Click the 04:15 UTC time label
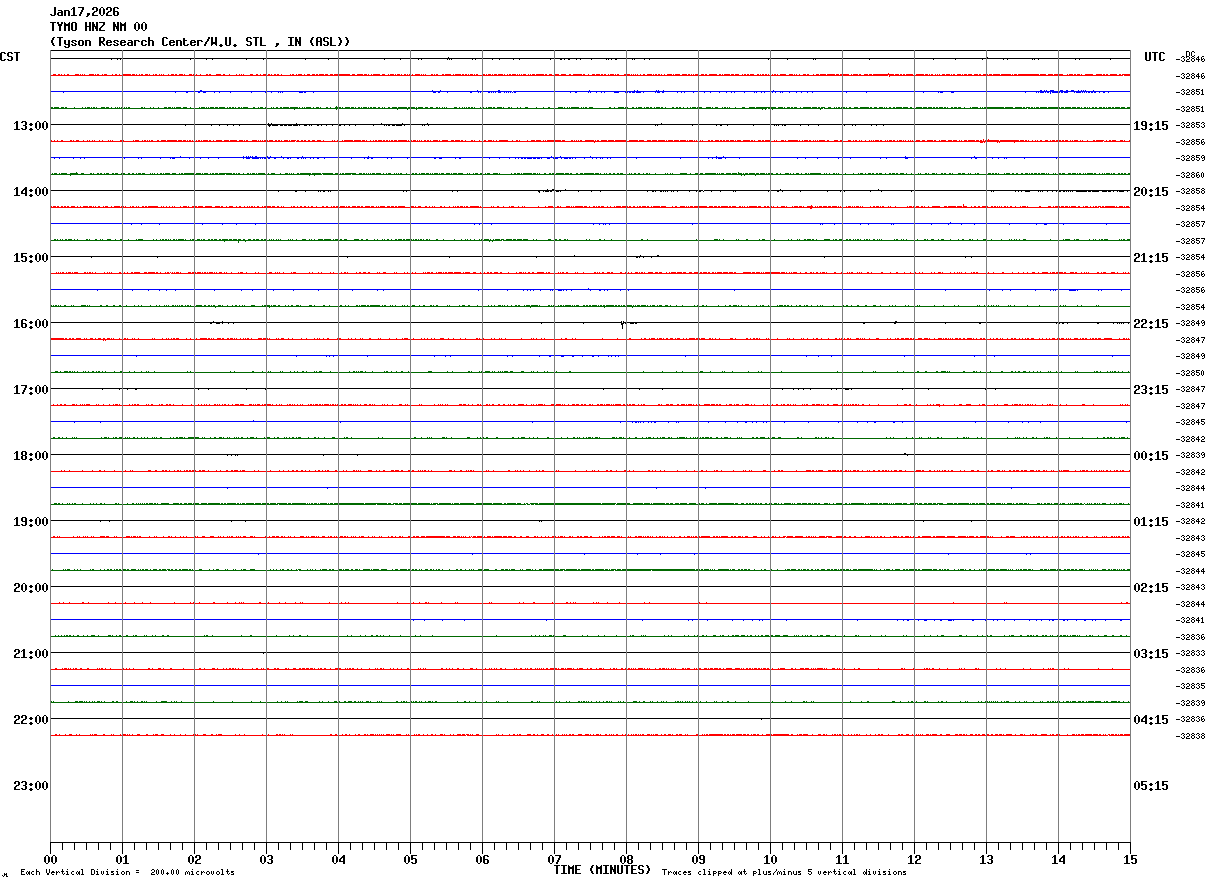 [x=1150, y=720]
